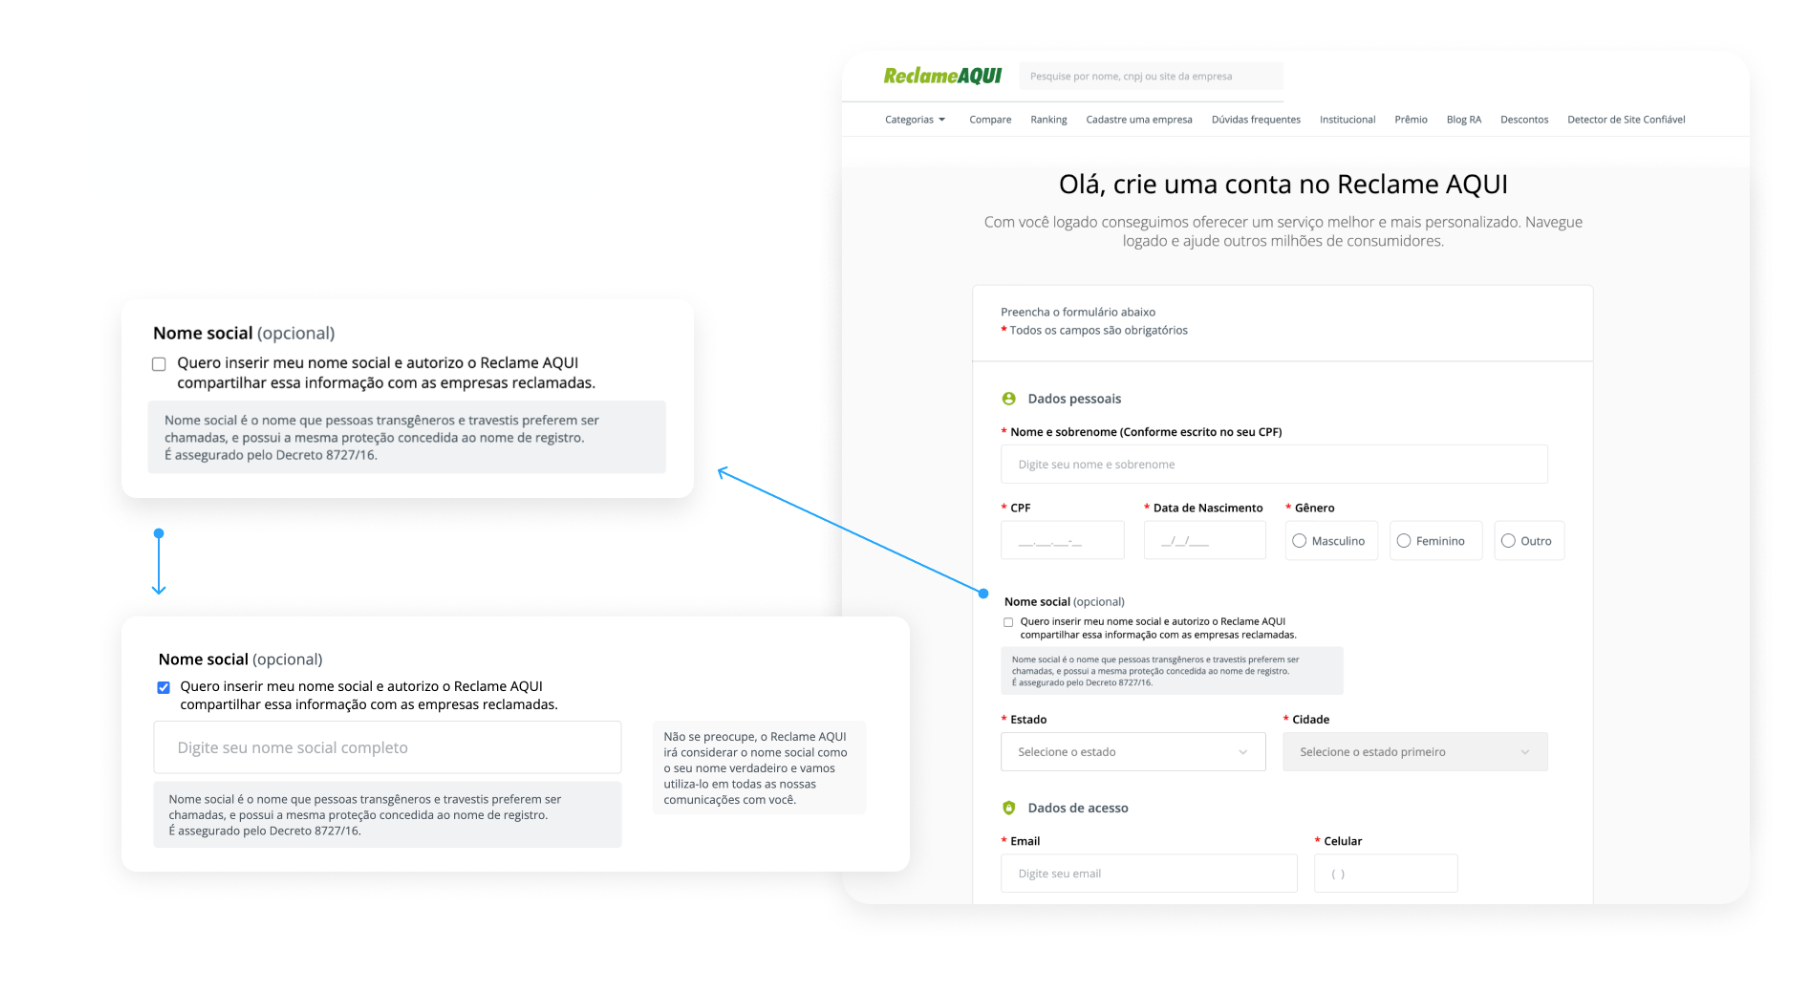Check Nome social checkbox in registration form
The width and height of the screenshot is (1806, 1000).
coord(1008,622)
